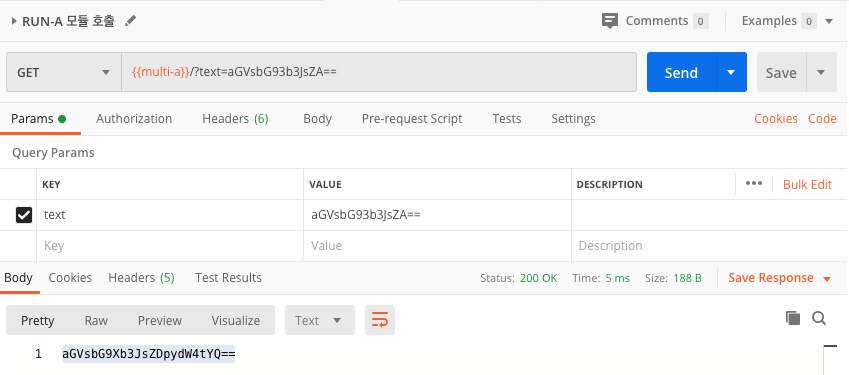Viewport: 849px width, 375px height.
Task: Open the response Headers (5) tab
Action: [141, 278]
